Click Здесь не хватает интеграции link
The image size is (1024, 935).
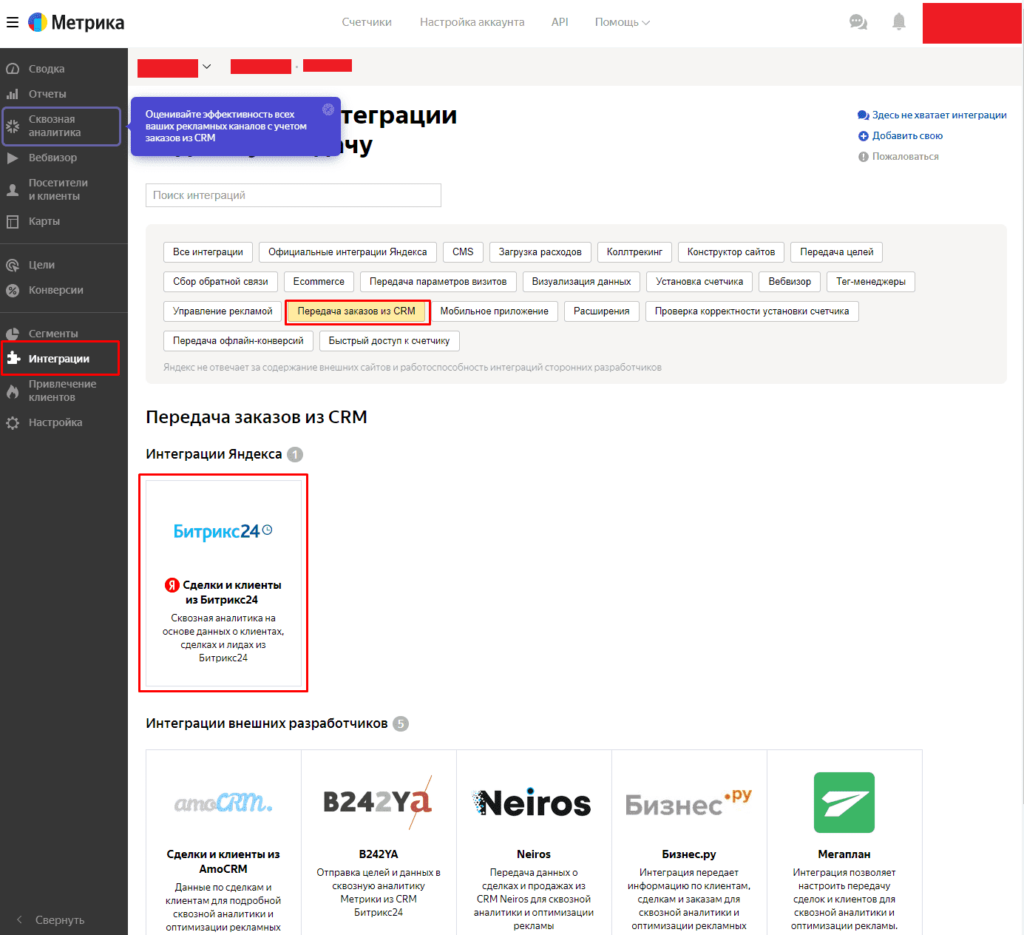(932, 115)
